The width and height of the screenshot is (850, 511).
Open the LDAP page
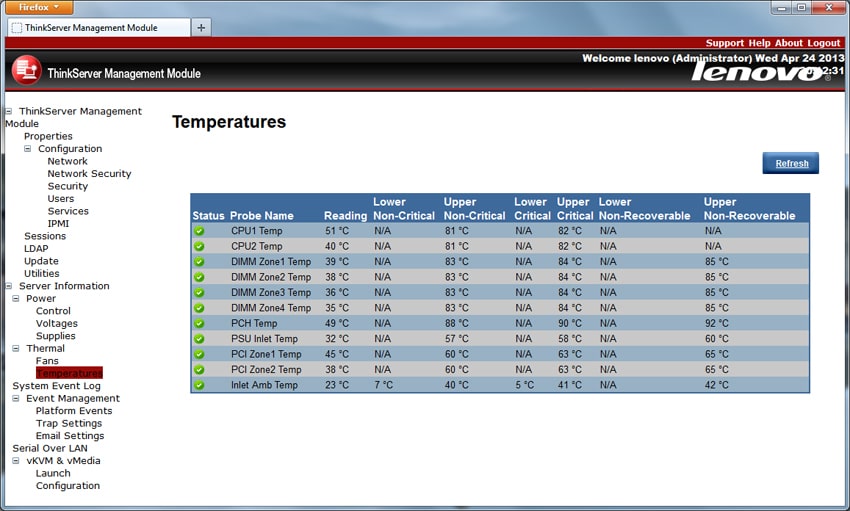(36, 248)
